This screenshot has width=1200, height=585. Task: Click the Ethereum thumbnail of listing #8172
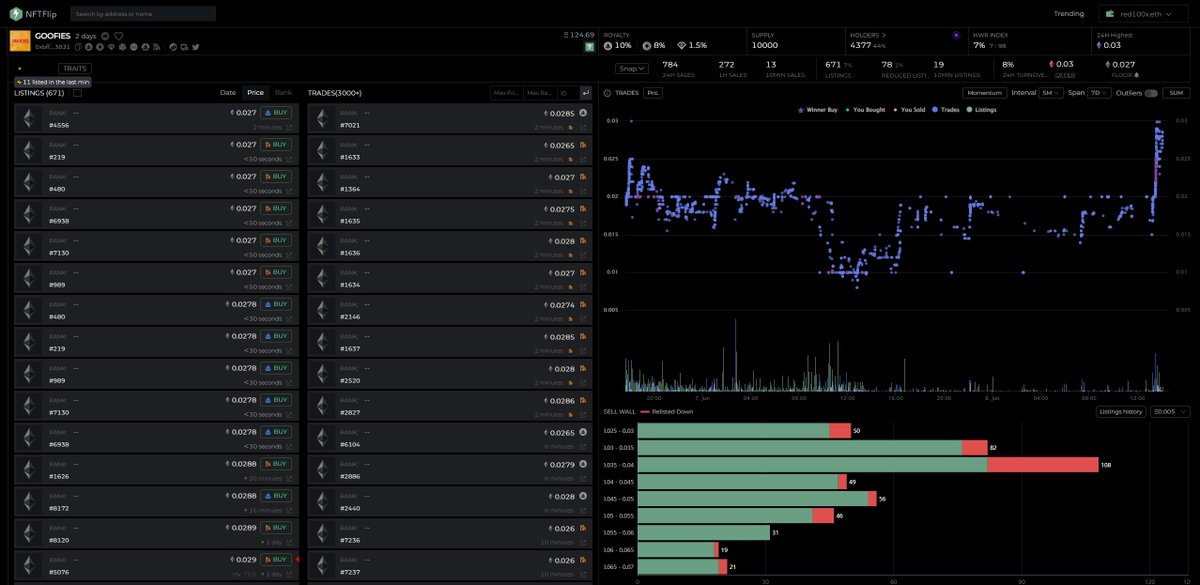pos(28,501)
